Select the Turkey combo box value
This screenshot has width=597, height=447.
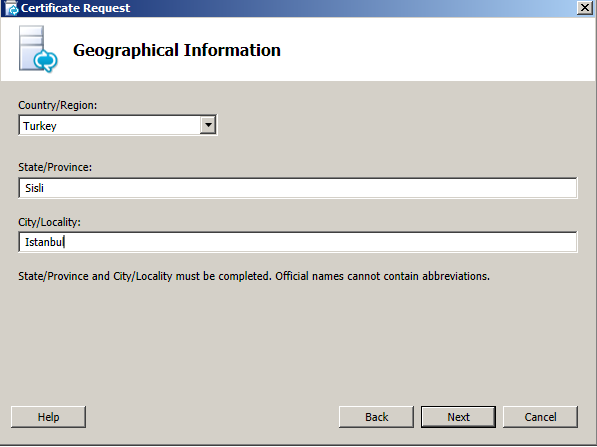click(110, 125)
